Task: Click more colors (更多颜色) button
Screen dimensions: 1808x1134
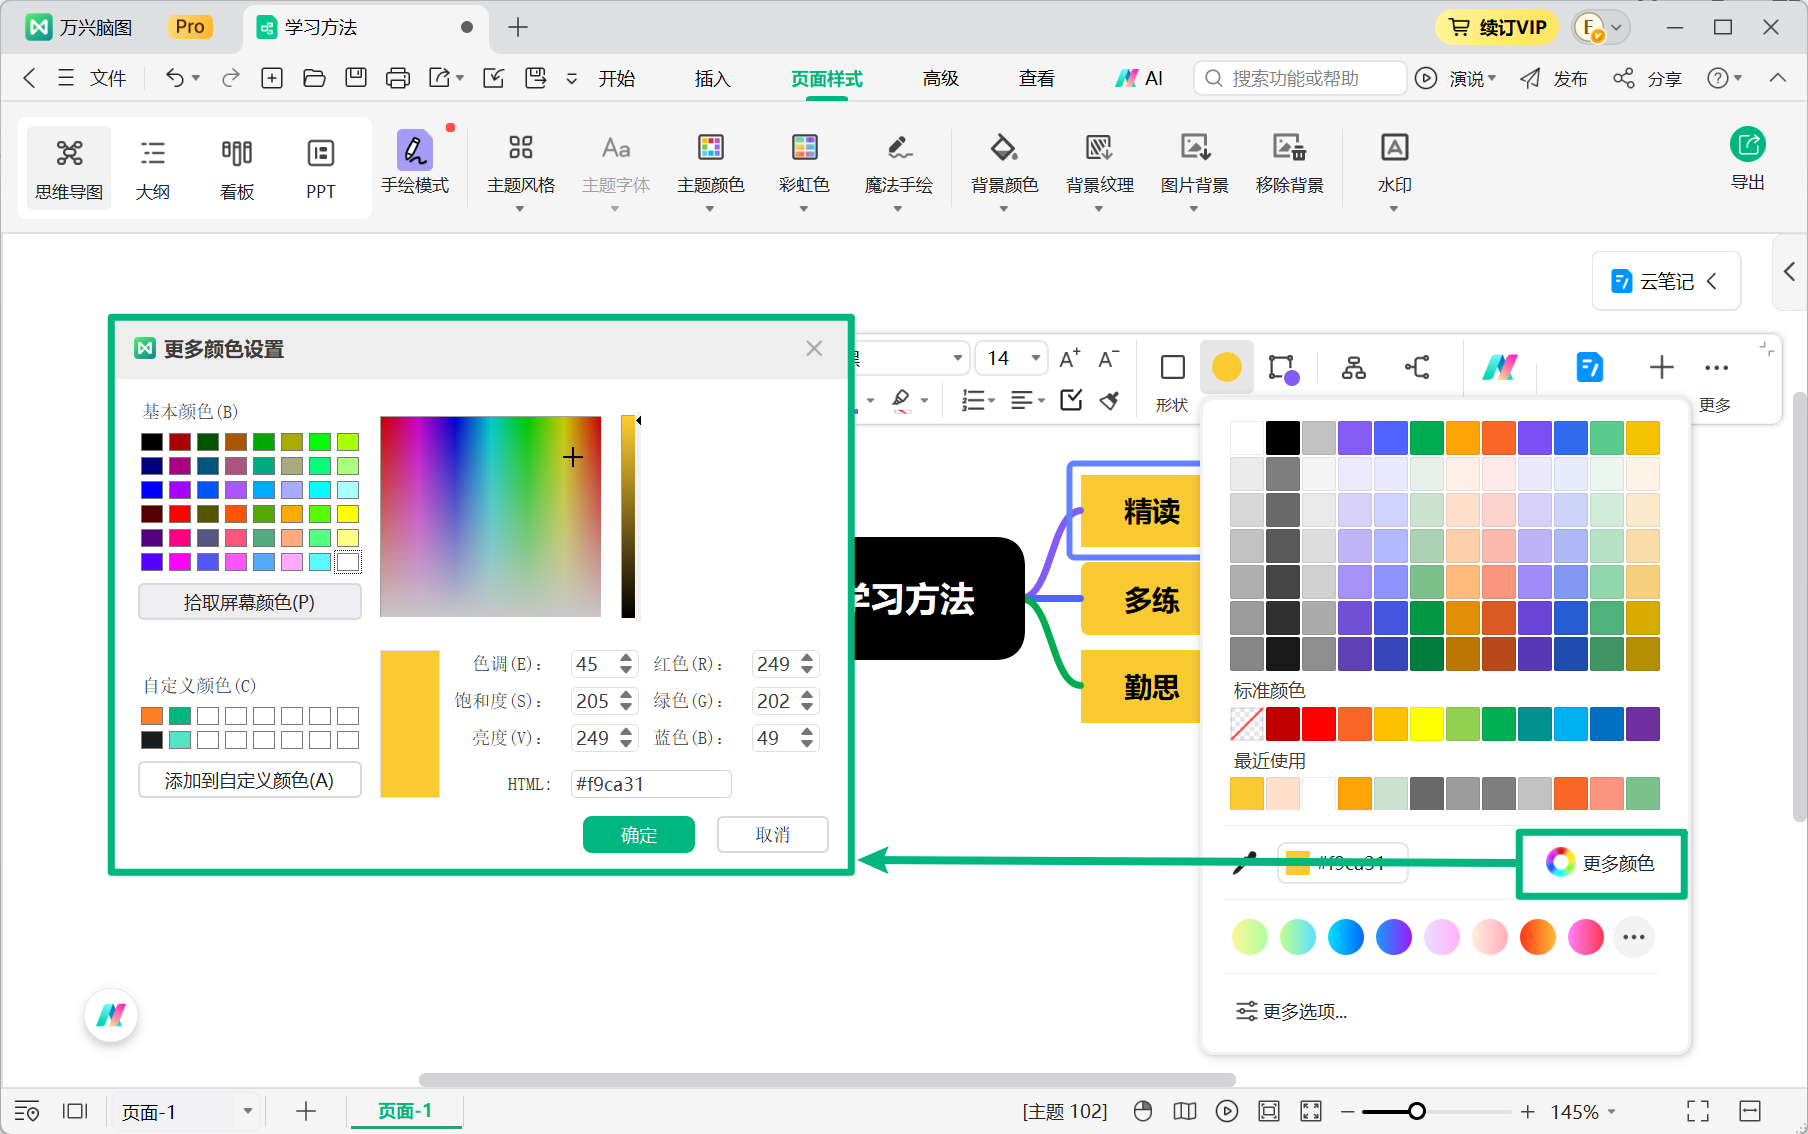Action: tap(1601, 863)
